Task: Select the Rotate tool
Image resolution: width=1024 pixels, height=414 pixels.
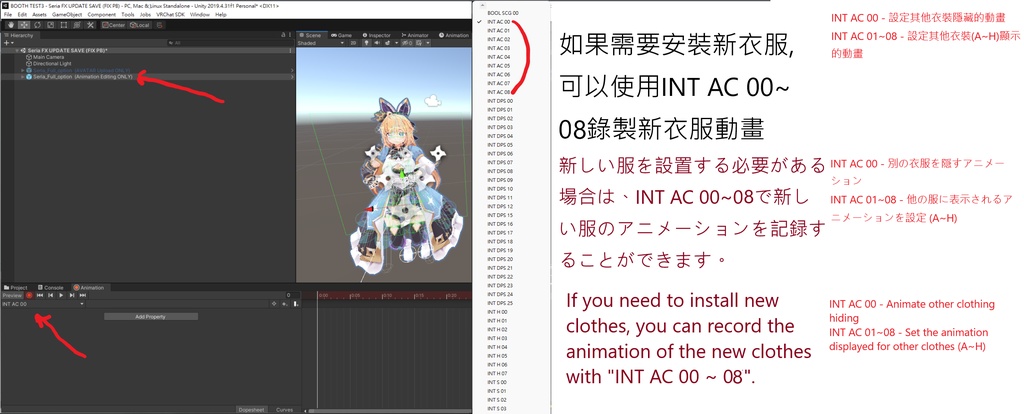Action: click(37, 25)
